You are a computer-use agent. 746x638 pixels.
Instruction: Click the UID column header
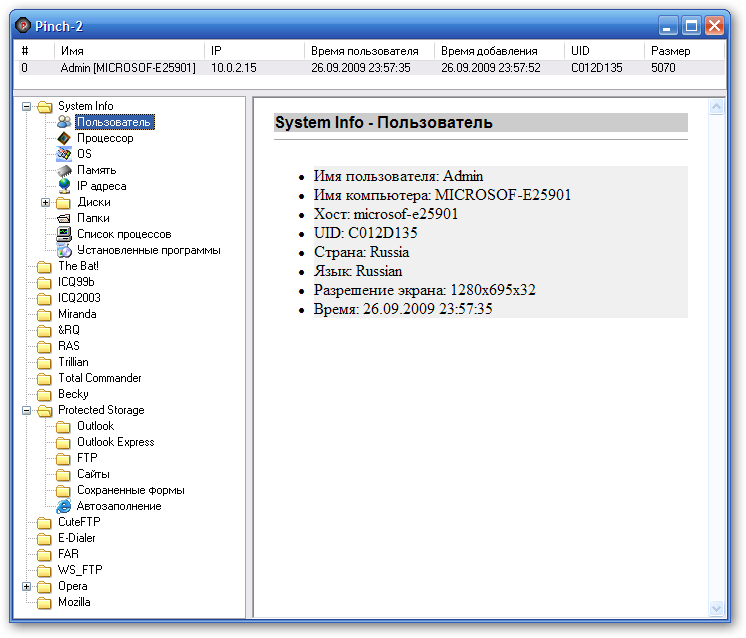point(605,51)
